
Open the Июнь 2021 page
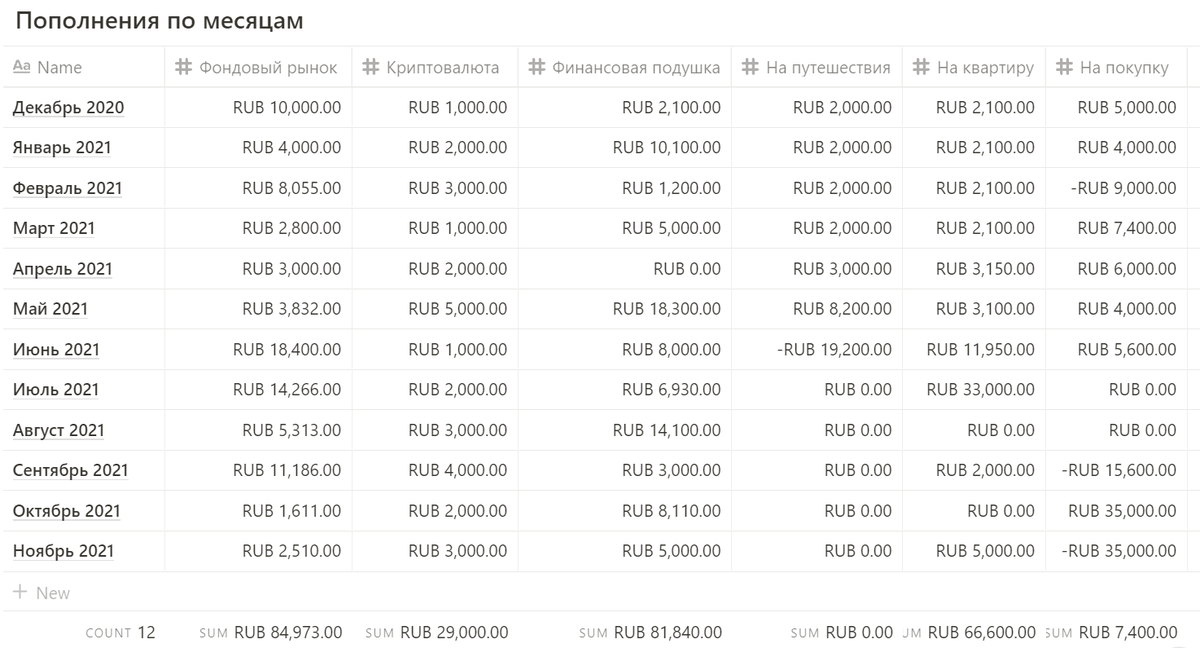click(x=56, y=349)
